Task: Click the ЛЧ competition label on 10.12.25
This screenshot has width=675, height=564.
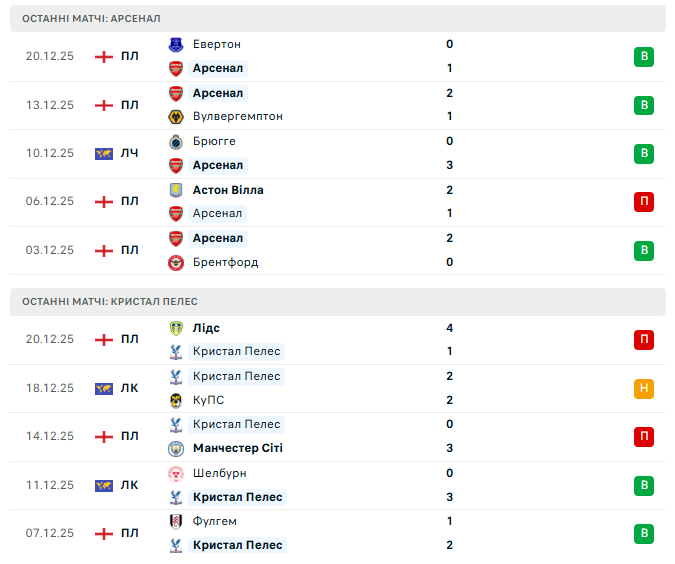Action: 130,153
